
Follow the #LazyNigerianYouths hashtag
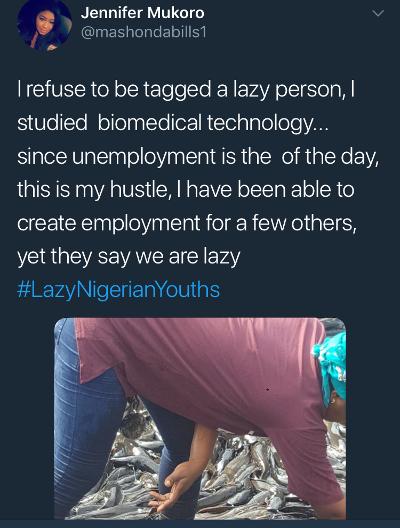pos(119,290)
